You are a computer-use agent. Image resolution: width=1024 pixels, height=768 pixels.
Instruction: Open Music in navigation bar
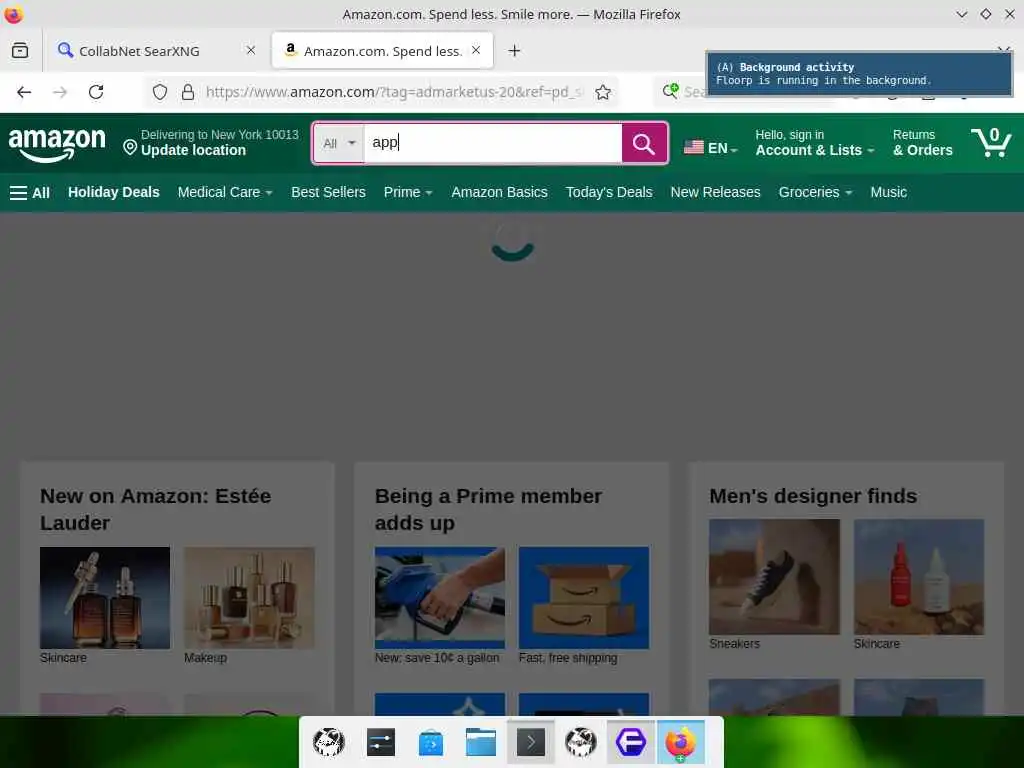(x=889, y=193)
